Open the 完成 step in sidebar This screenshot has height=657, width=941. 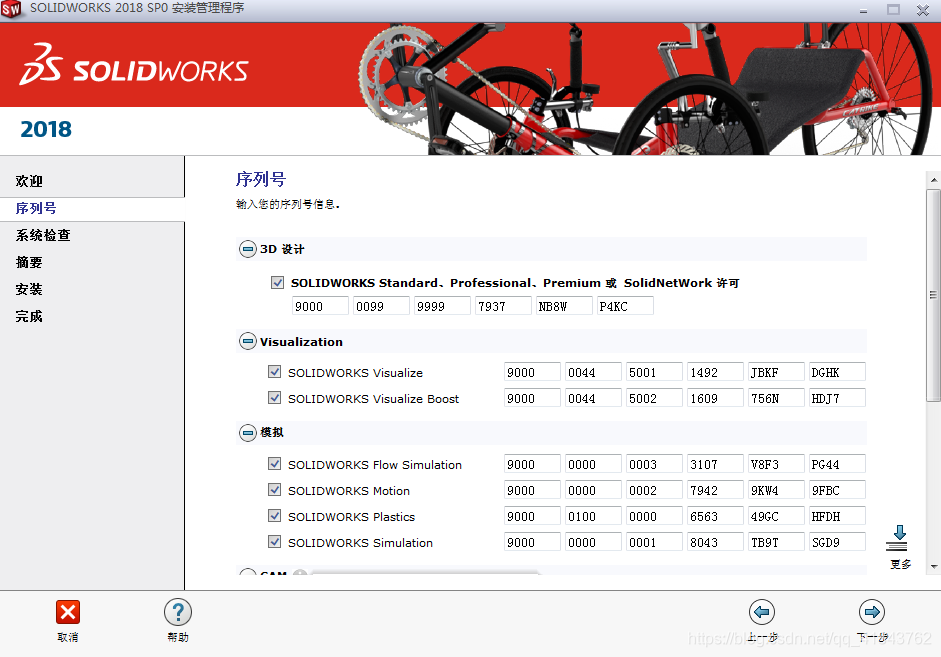pos(29,316)
